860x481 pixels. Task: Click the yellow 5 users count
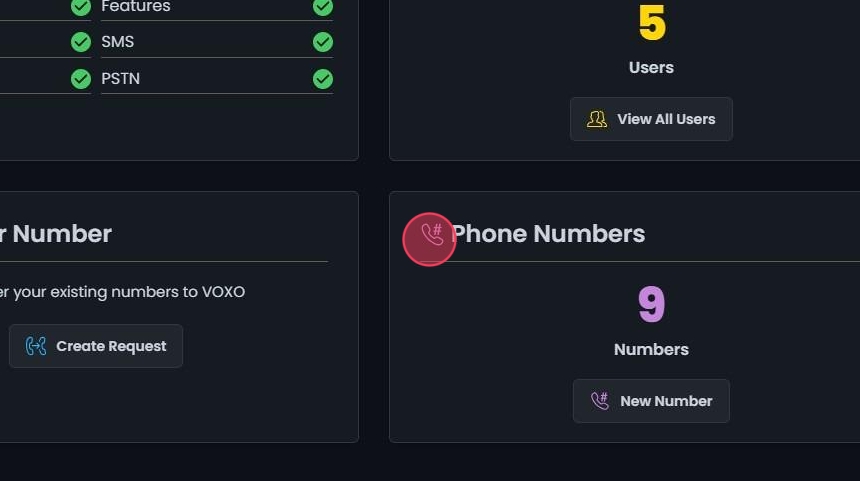point(651,24)
